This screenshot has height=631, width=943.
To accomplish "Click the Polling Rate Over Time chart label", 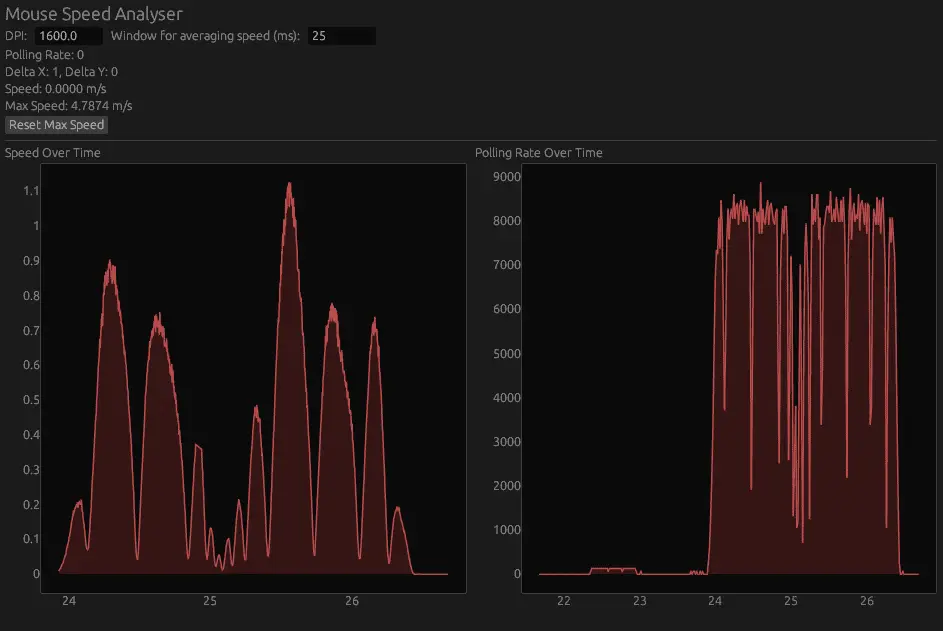I will point(539,152).
